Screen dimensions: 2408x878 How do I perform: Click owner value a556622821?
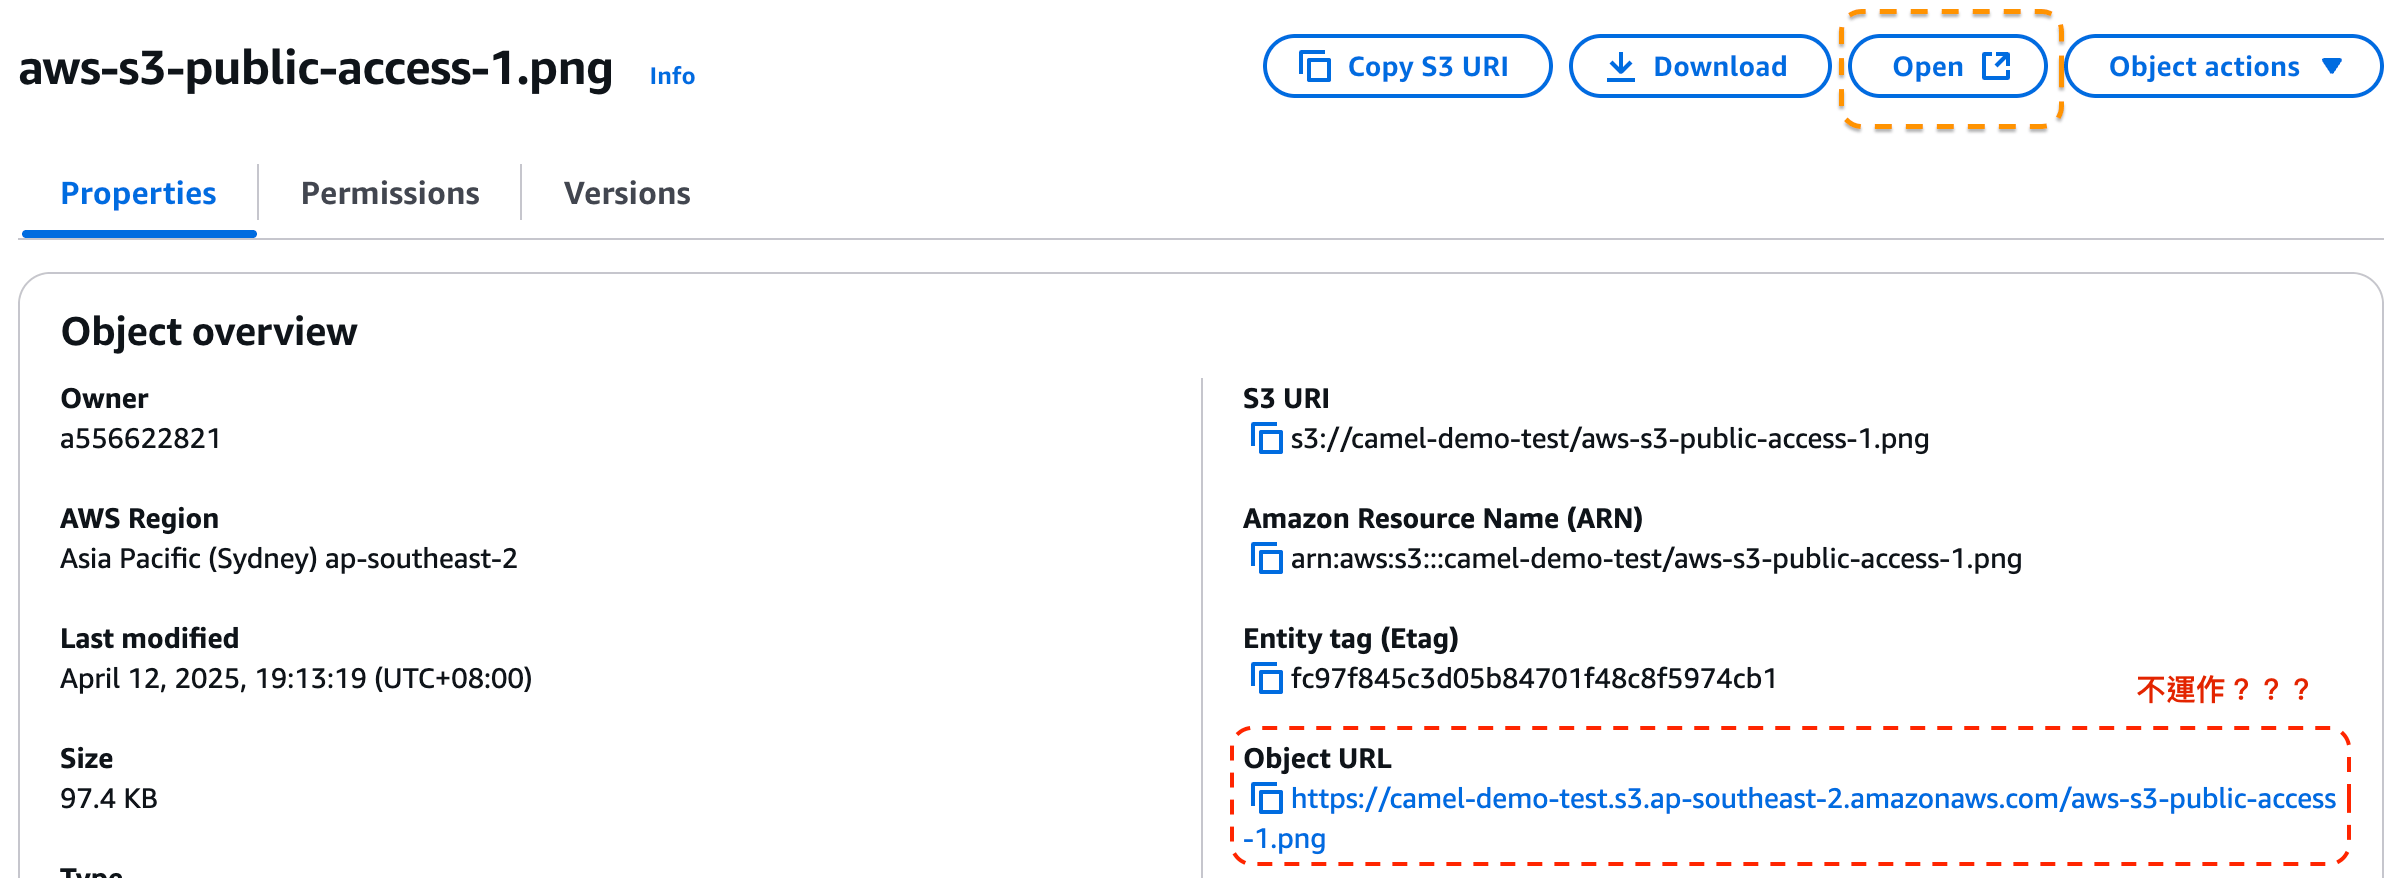tap(140, 438)
